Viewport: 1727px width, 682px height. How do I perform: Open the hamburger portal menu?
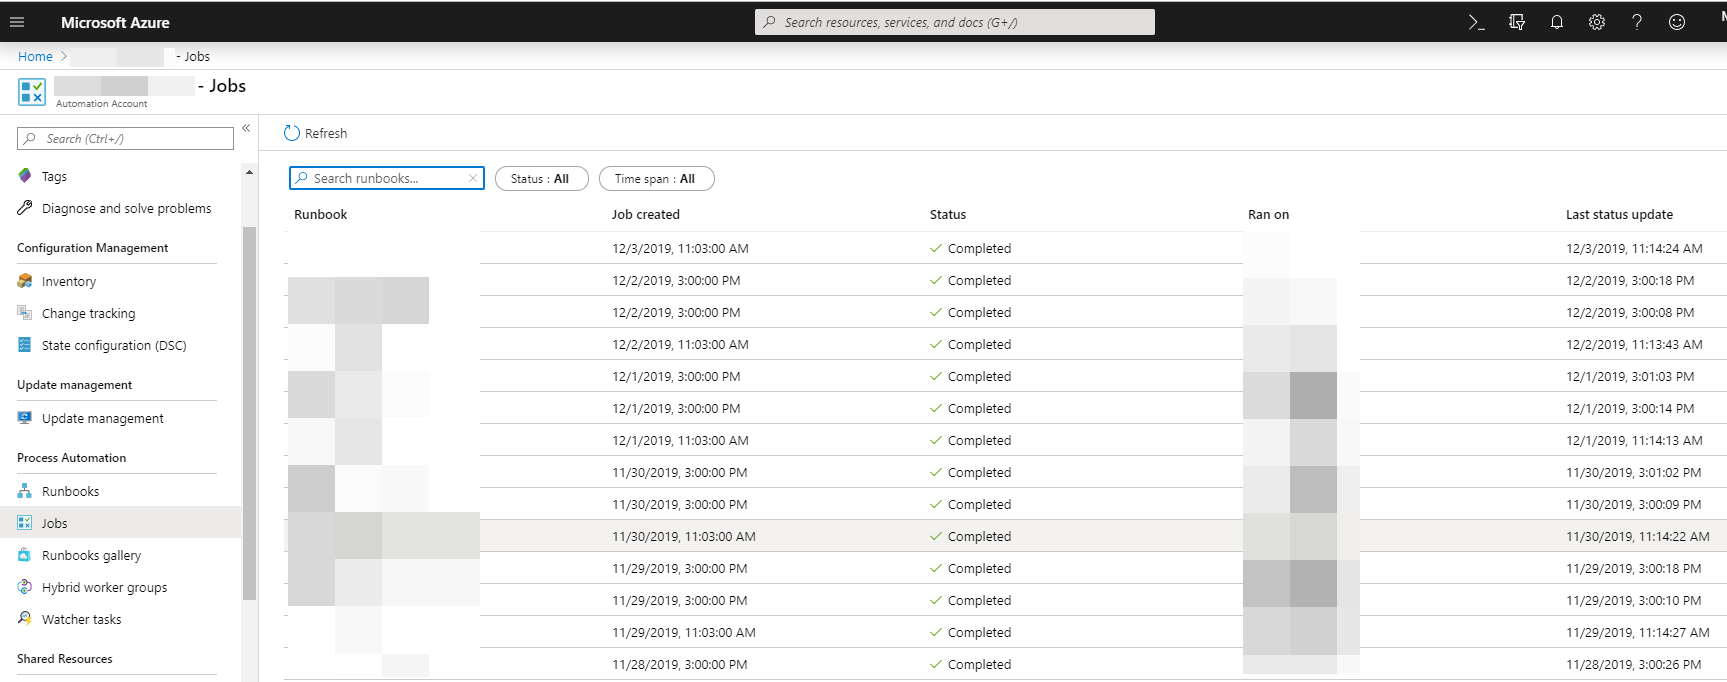[17, 22]
